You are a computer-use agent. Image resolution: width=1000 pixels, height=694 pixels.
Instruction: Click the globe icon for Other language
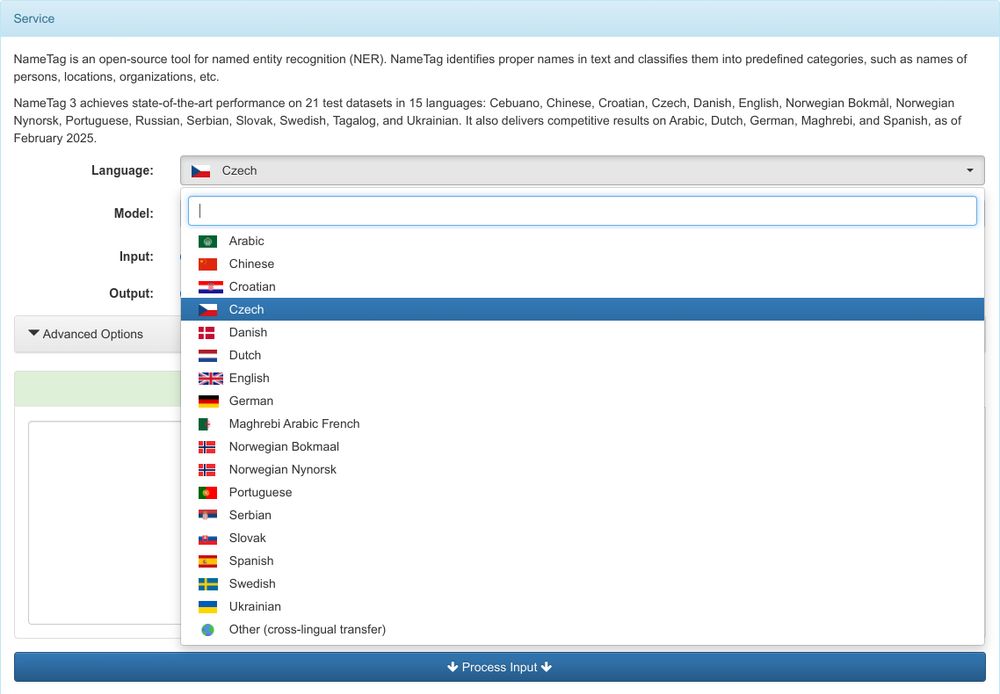pyautogui.click(x=207, y=630)
